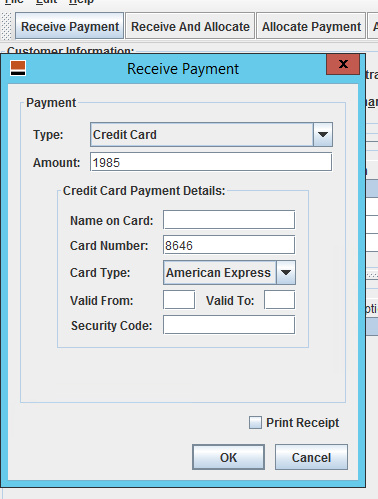Choose the Allocate Payment toolbar button
378x499 pixels.
311,26
